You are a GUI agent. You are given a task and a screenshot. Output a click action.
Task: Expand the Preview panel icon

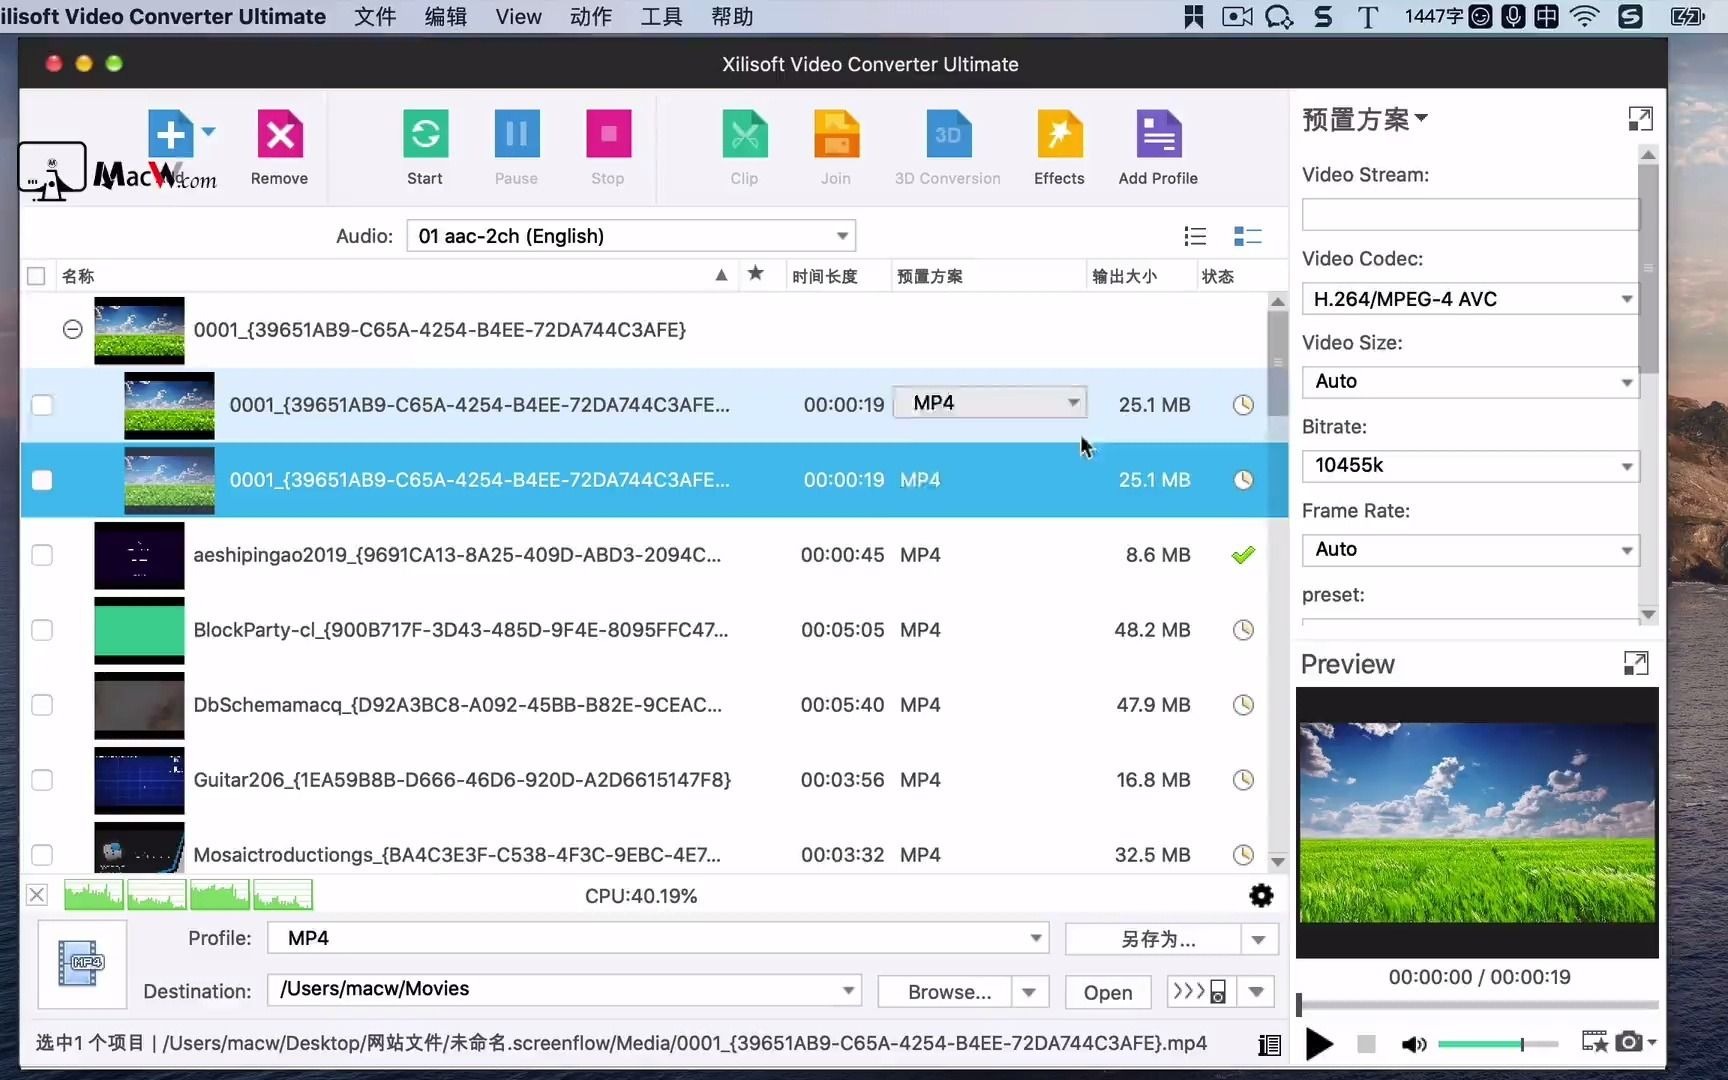(1636, 663)
